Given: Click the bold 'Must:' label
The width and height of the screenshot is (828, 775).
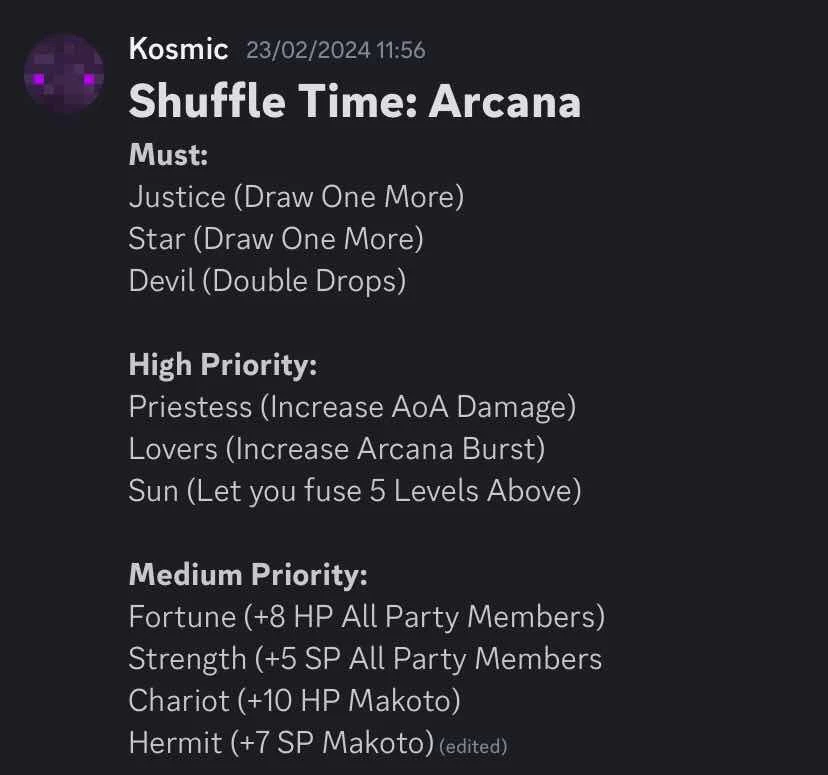Looking at the screenshot, I should (x=168, y=155).
